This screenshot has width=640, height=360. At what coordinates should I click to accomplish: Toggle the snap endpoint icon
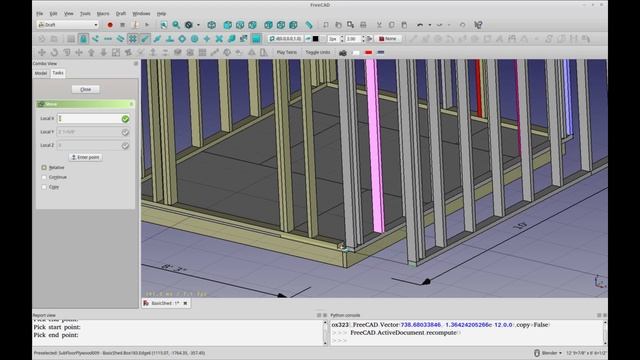coord(145,39)
